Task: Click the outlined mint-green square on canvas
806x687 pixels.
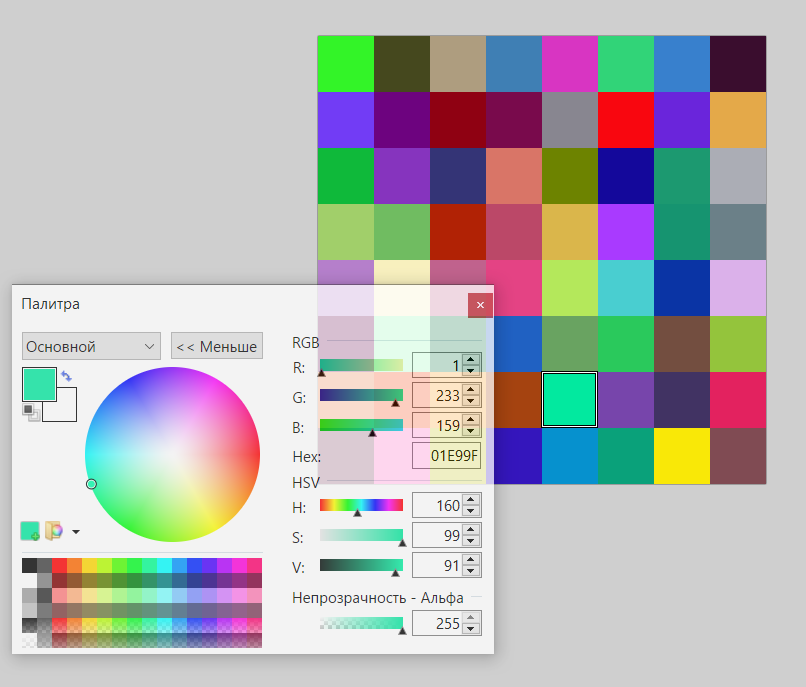Action: [570, 400]
